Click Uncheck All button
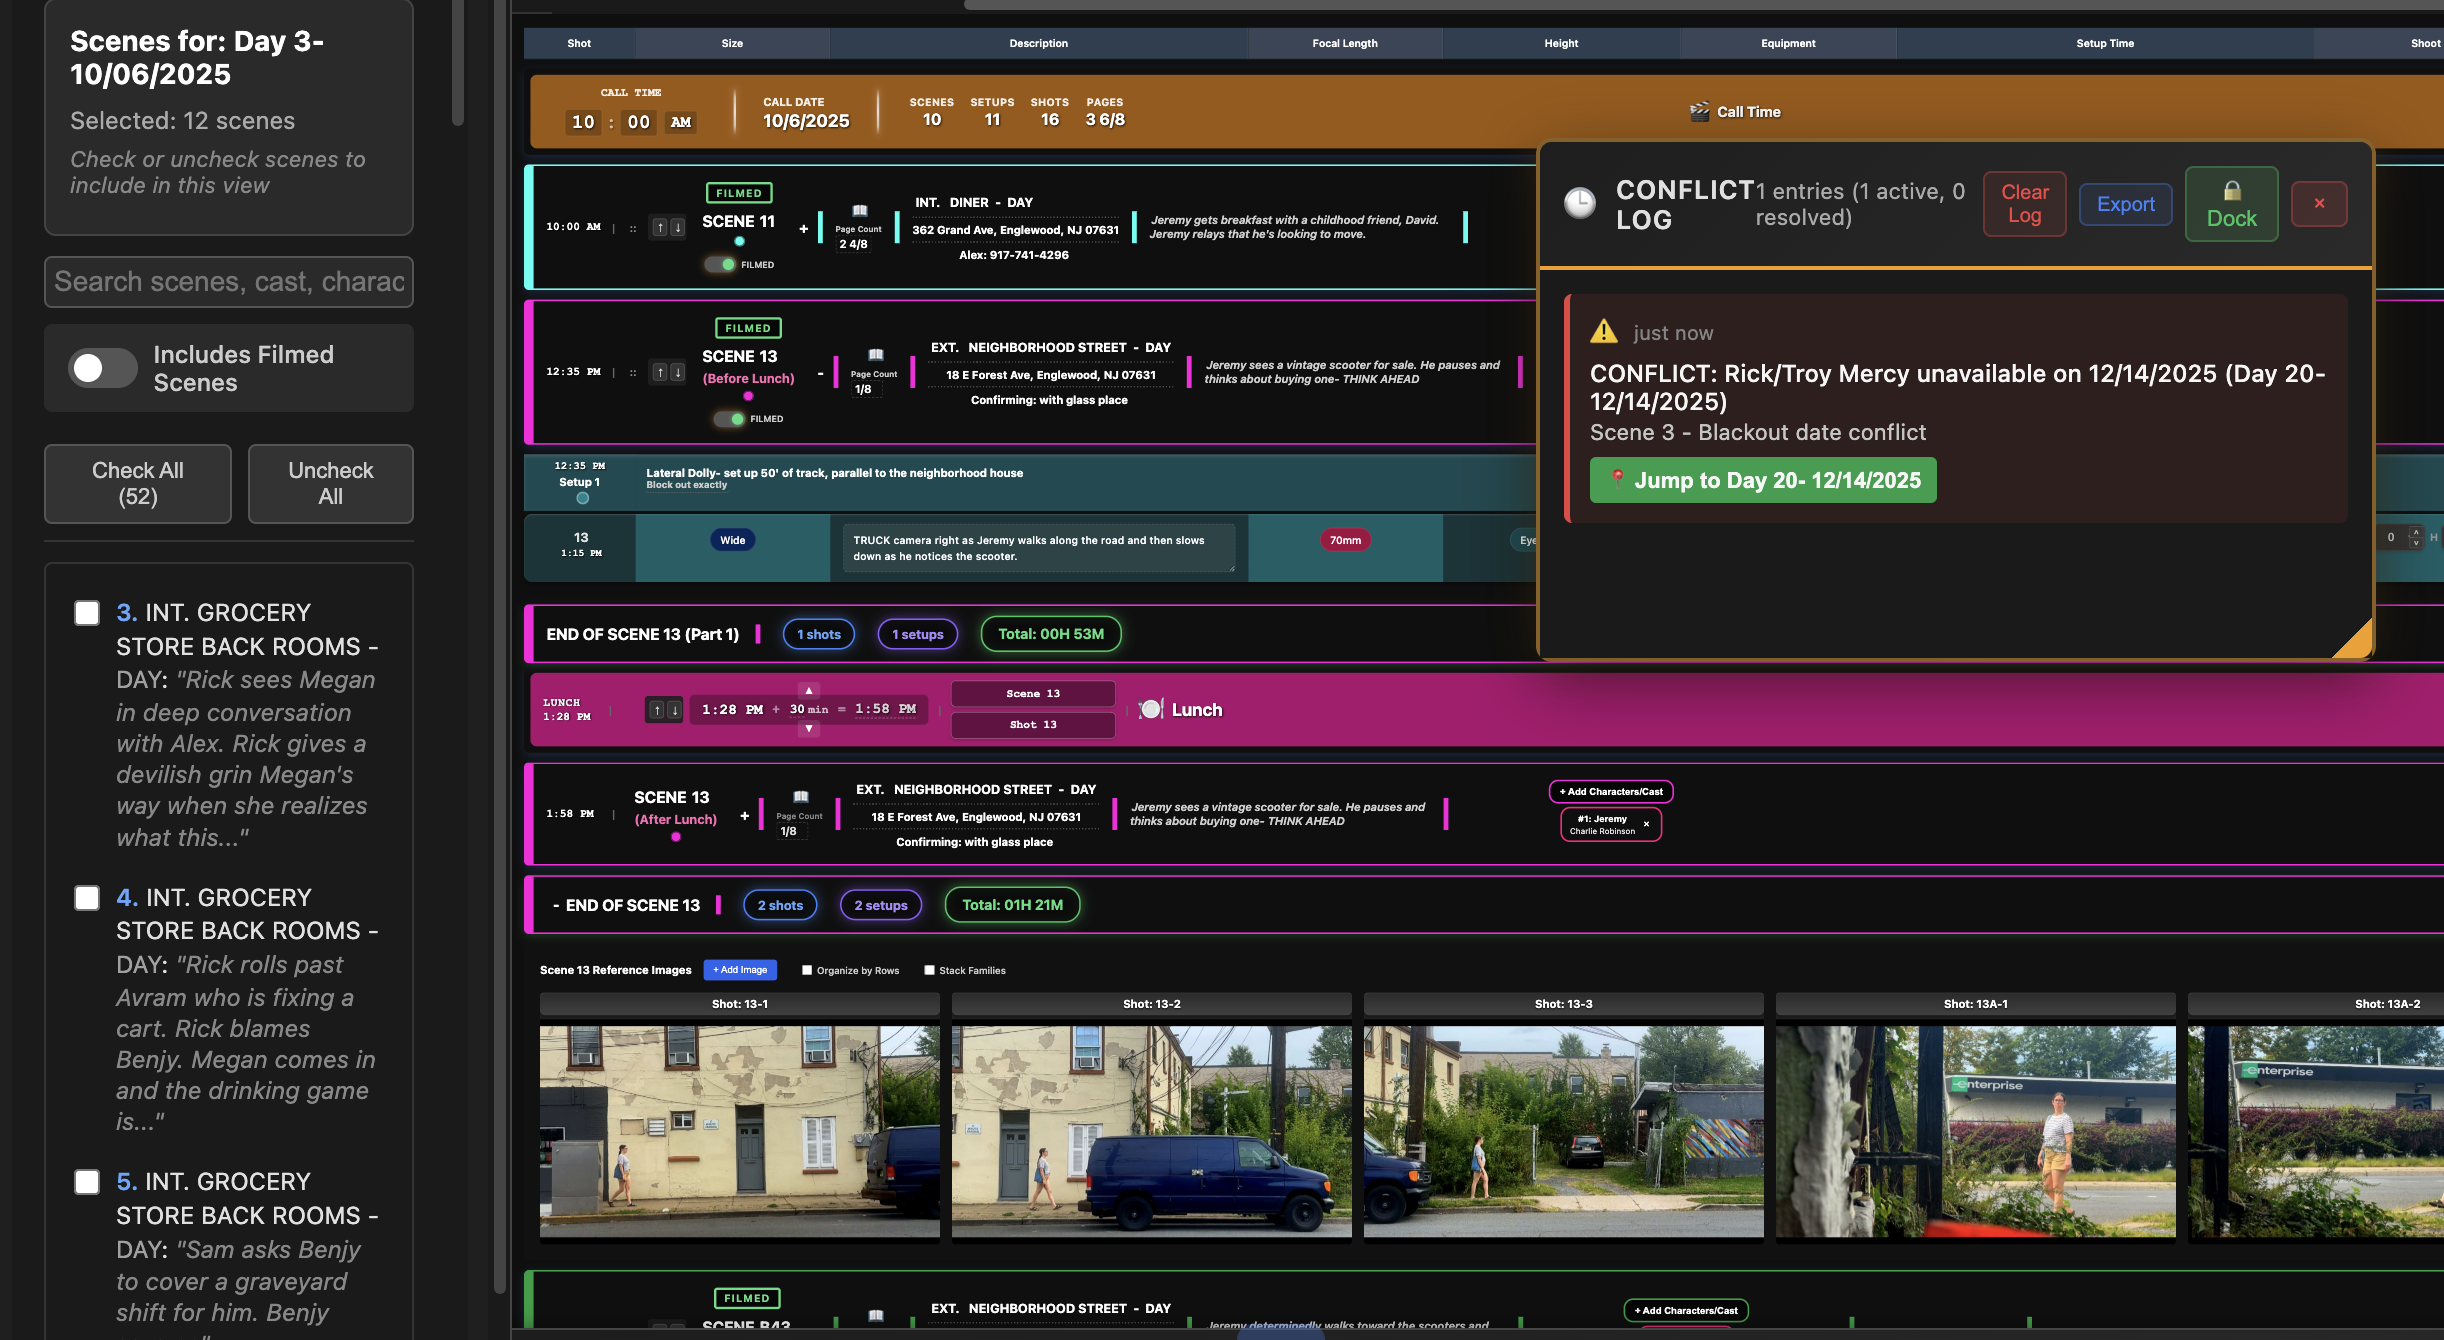Image resolution: width=2444 pixels, height=1340 pixels. [x=330, y=483]
